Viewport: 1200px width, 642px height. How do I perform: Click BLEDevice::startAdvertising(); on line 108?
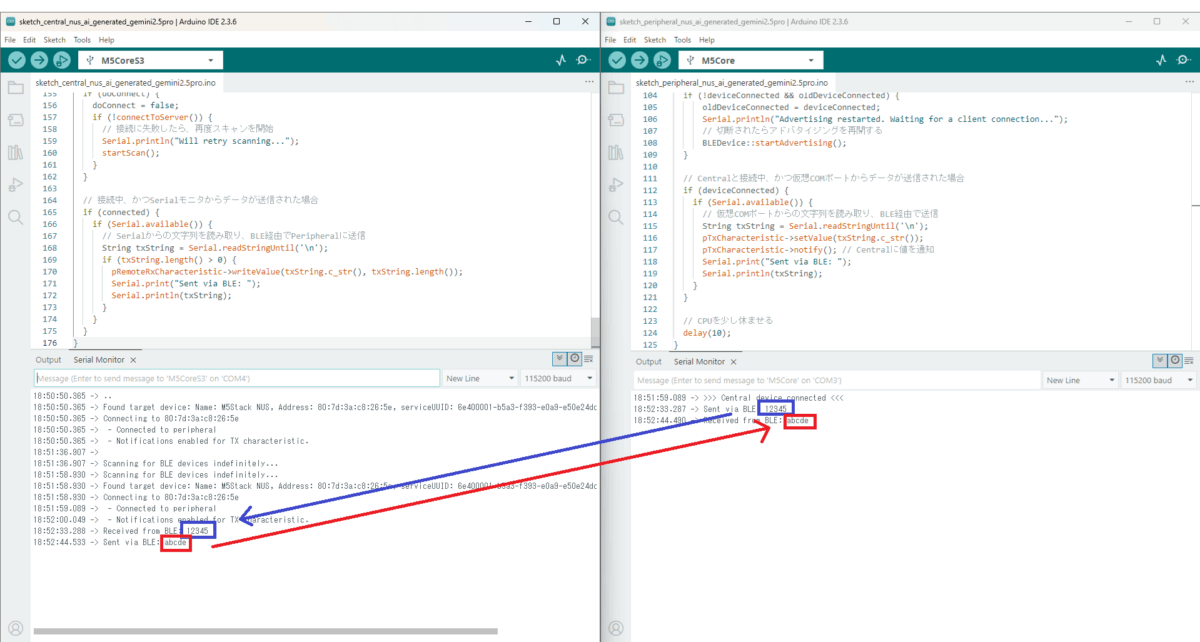tap(774, 142)
